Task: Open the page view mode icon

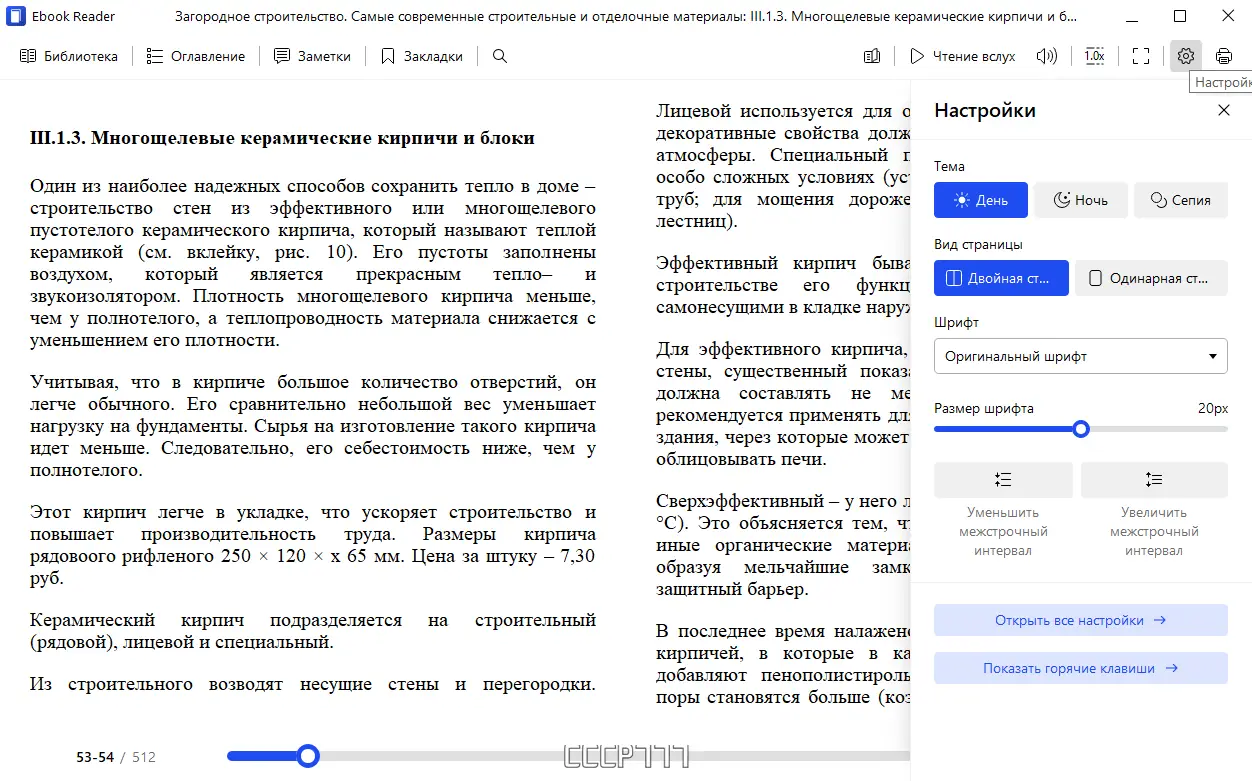Action: pyautogui.click(x=871, y=56)
